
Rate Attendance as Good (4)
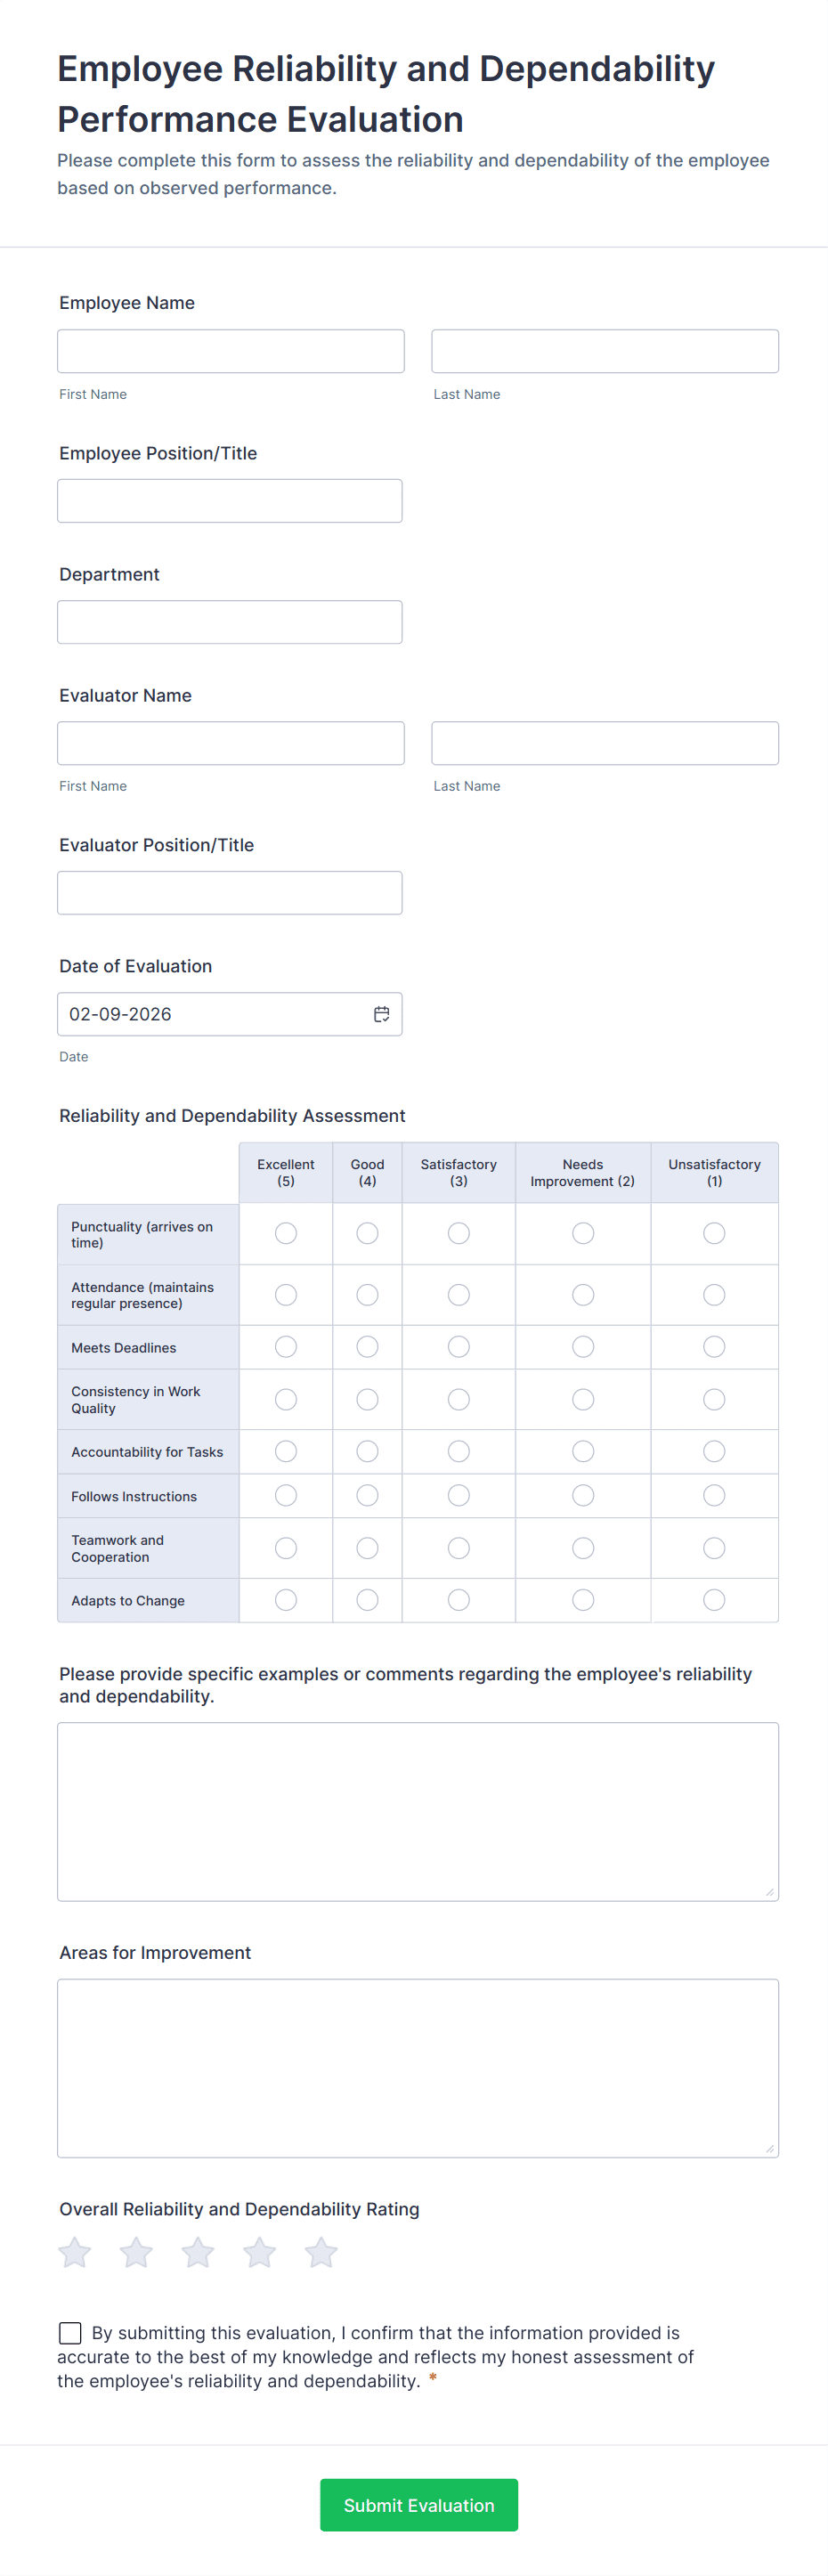point(368,1295)
